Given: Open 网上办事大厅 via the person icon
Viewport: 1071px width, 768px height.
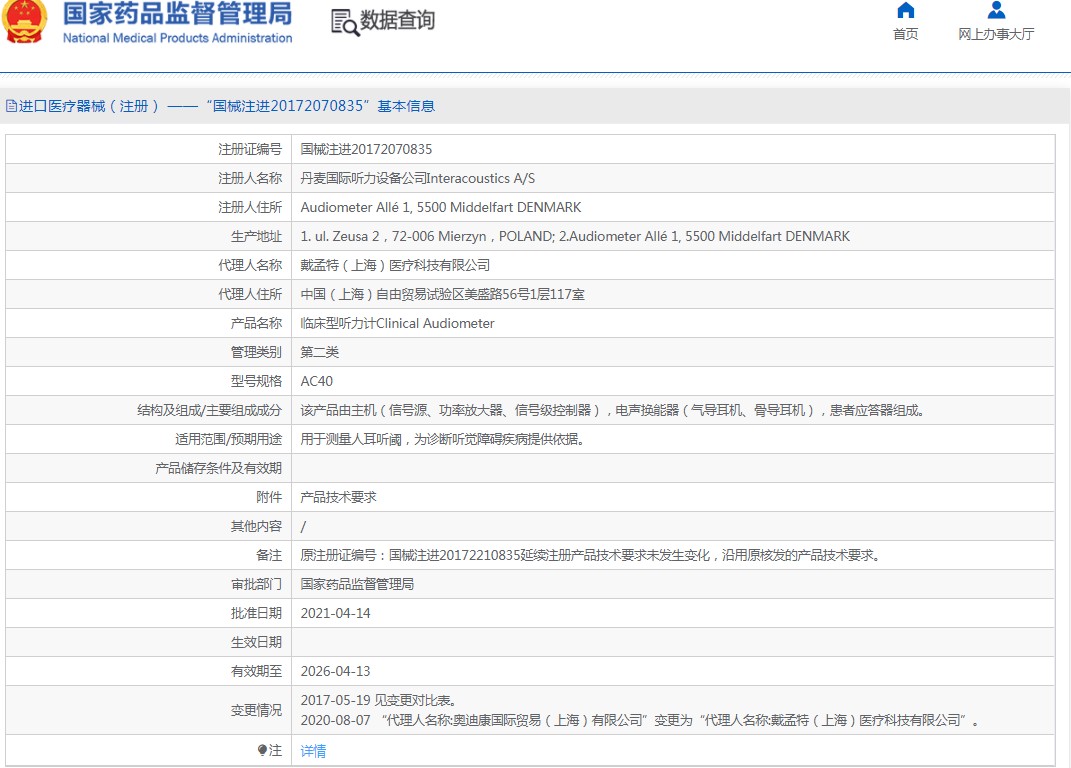Looking at the screenshot, I should (x=997, y=10).
